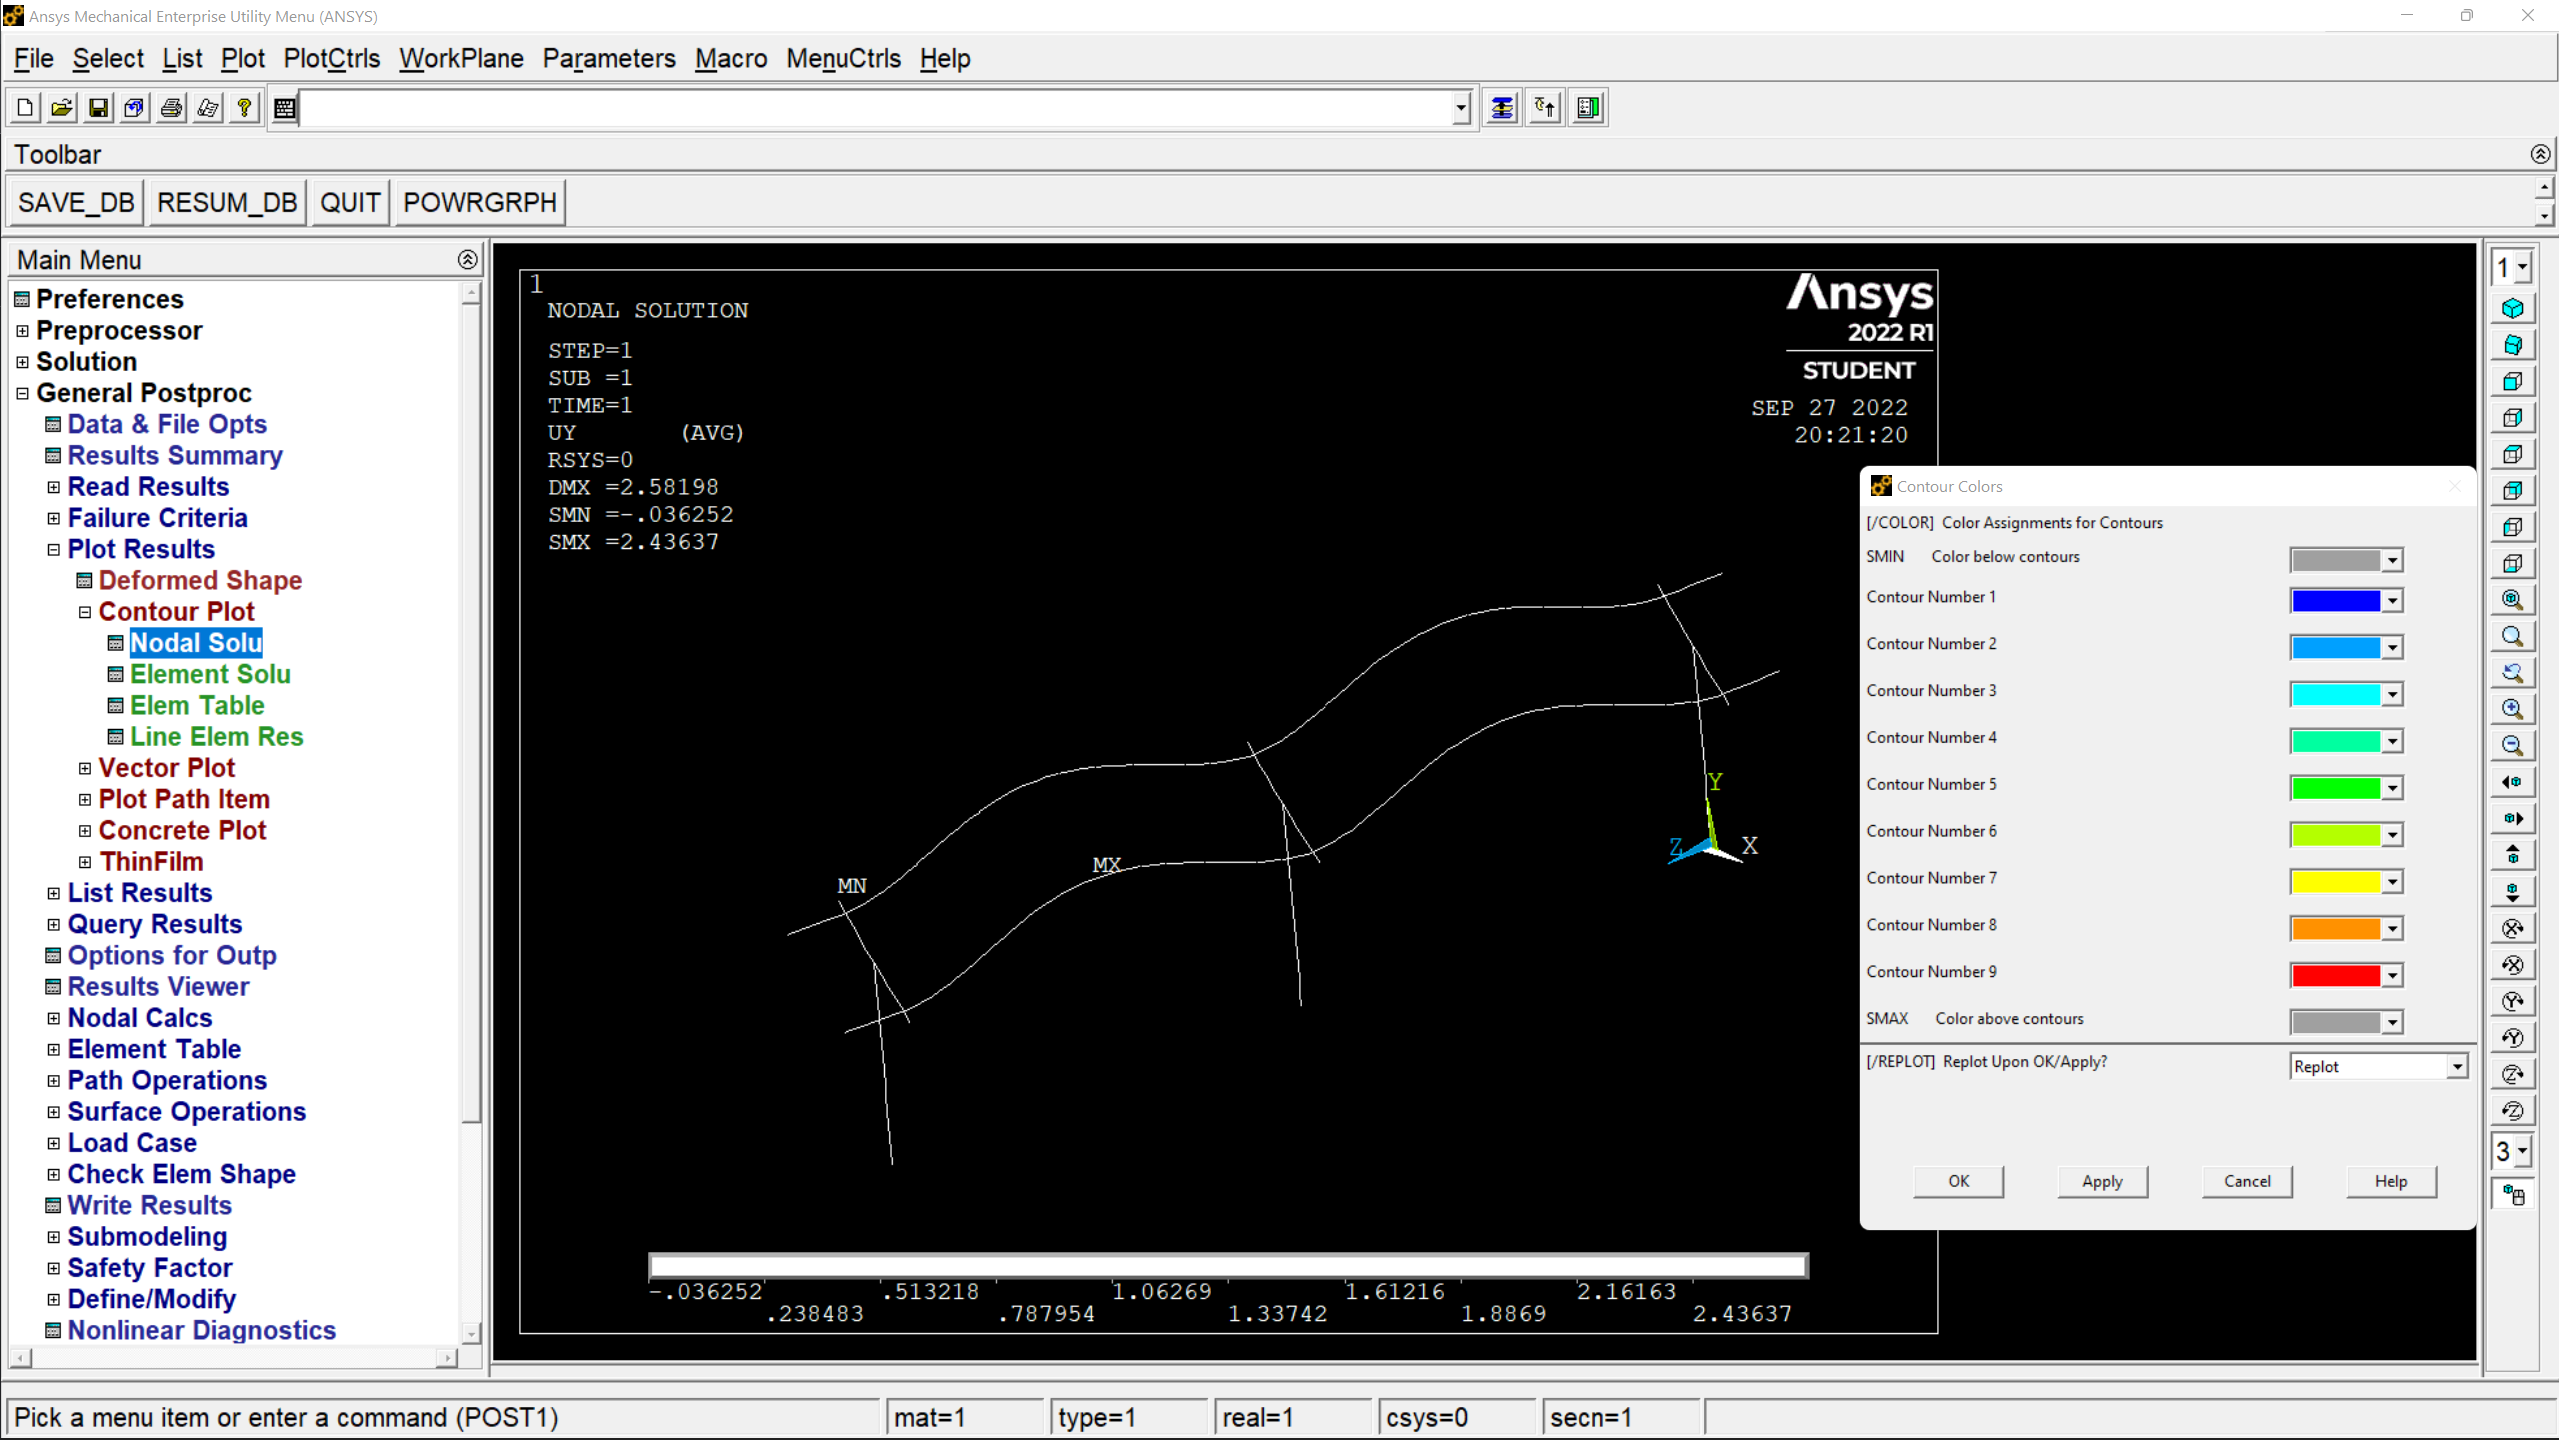Viewport: 2559px width, 1440px height.
Task: Click the Contact Manager icon
Action: (1589, 108)
